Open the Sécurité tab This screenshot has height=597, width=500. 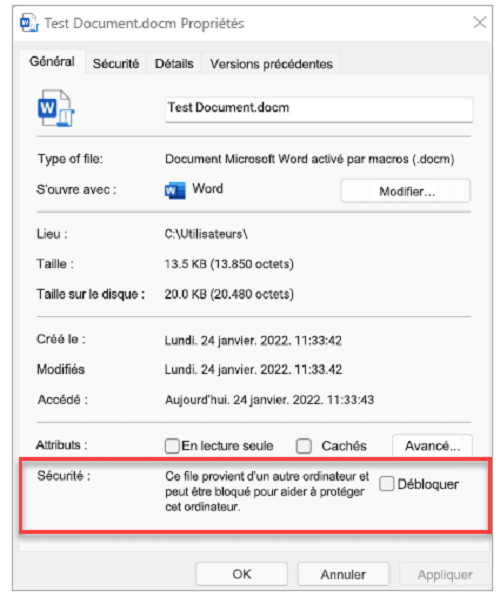pos(116,64)
